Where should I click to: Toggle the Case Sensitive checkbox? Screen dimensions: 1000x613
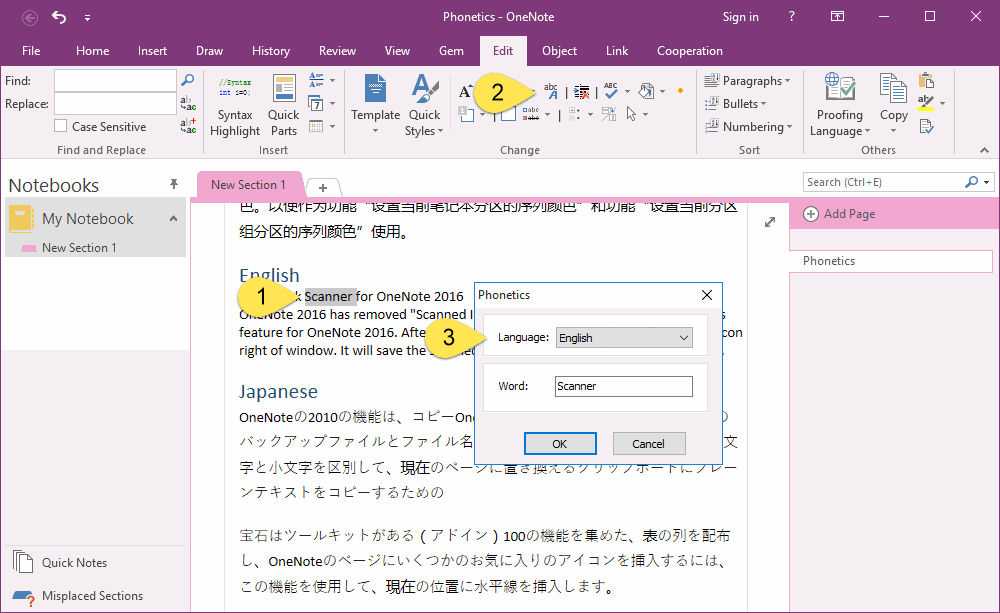tap(61, 126)
